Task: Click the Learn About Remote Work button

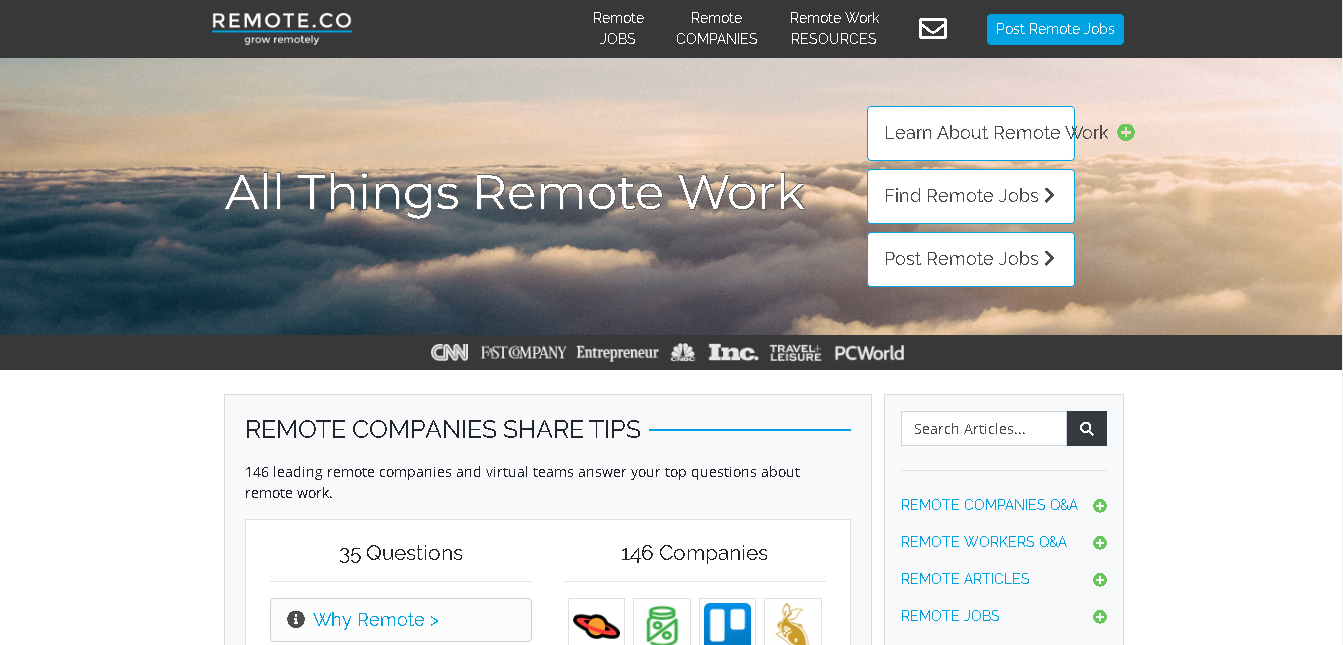Action: pyautogui.click(x=971, y=133)
